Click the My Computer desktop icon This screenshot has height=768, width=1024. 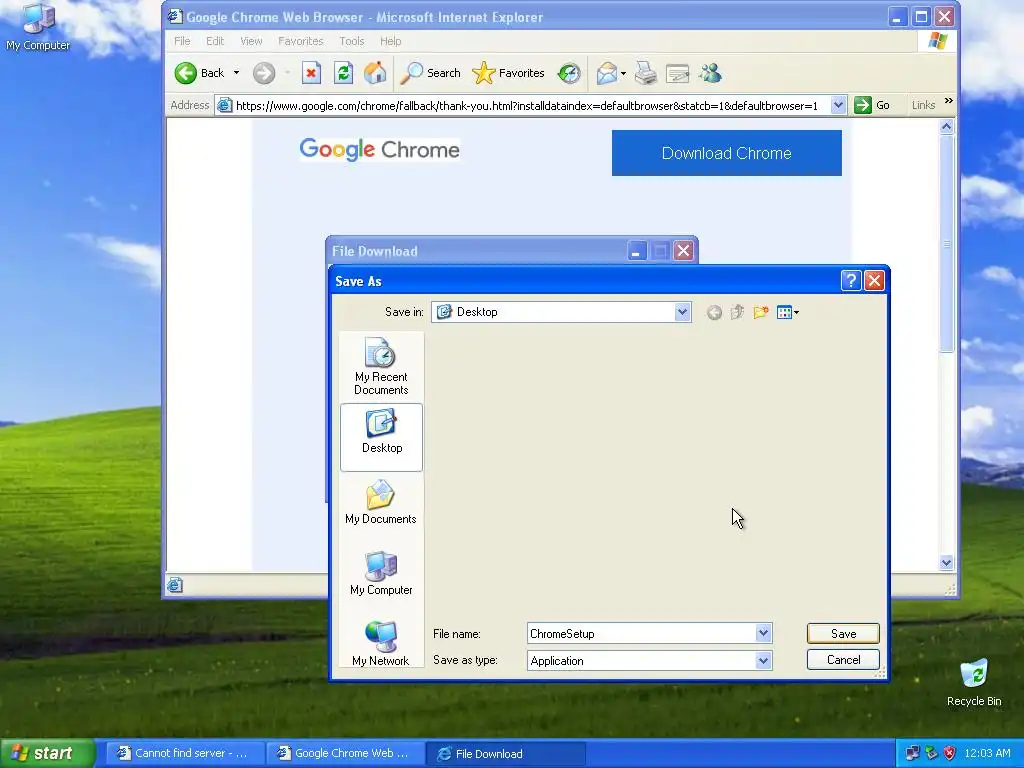pos(38,27)
